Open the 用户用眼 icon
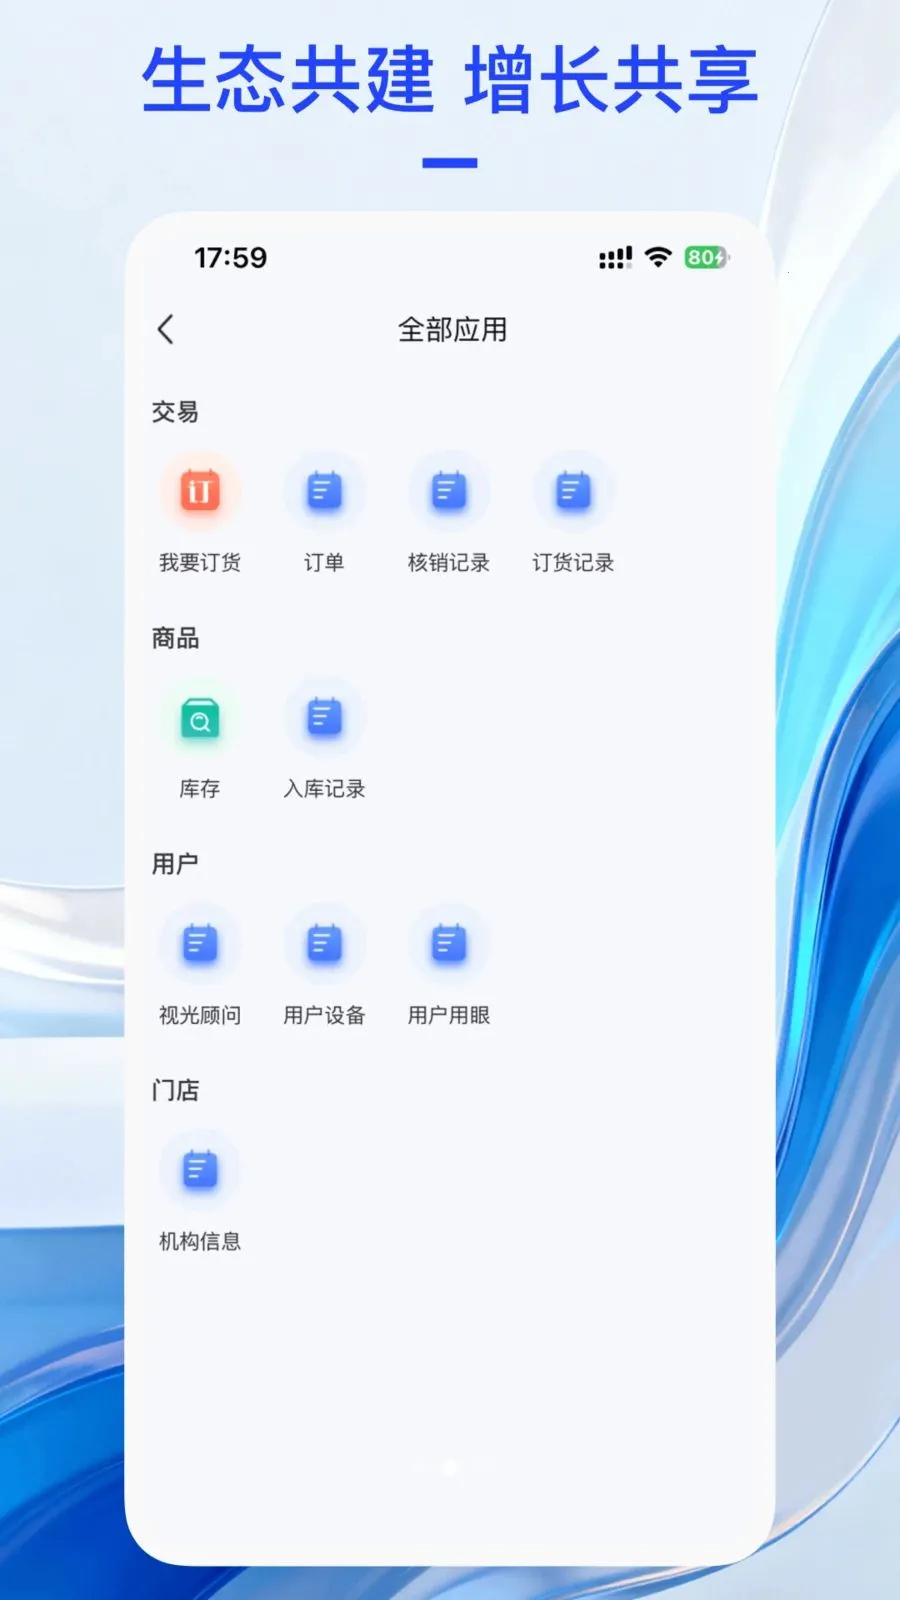This screenshot has height=1600, width=900. point(448,944)
